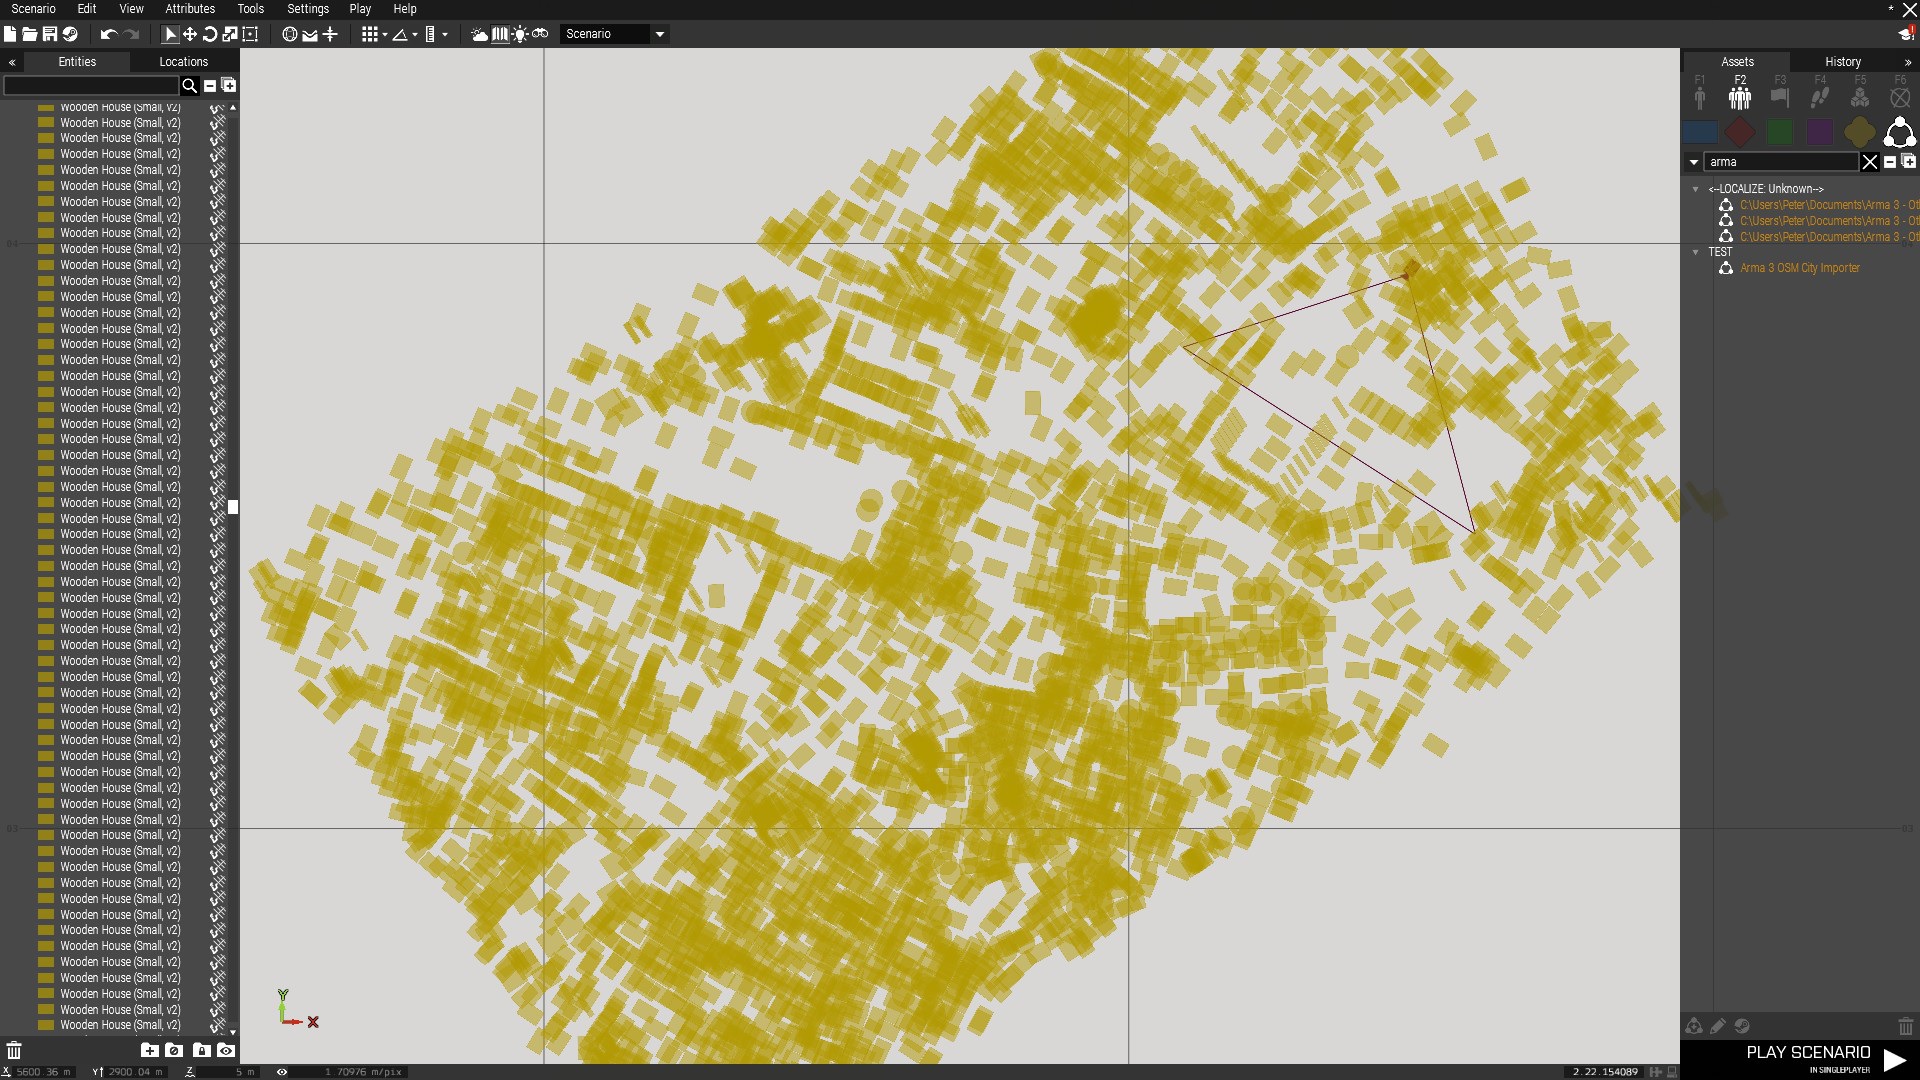The height and width of the screenshot is (1080, 1920).
Task: Click the entity search input field
Action: 91,86
